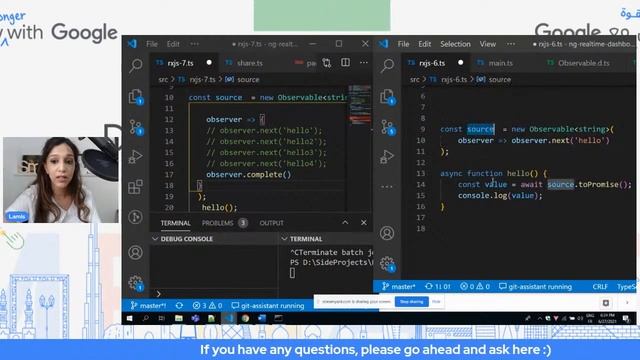The image size is (640, 360).
Task: Open Explorer in right VS Code window
Action: (387, 97)
